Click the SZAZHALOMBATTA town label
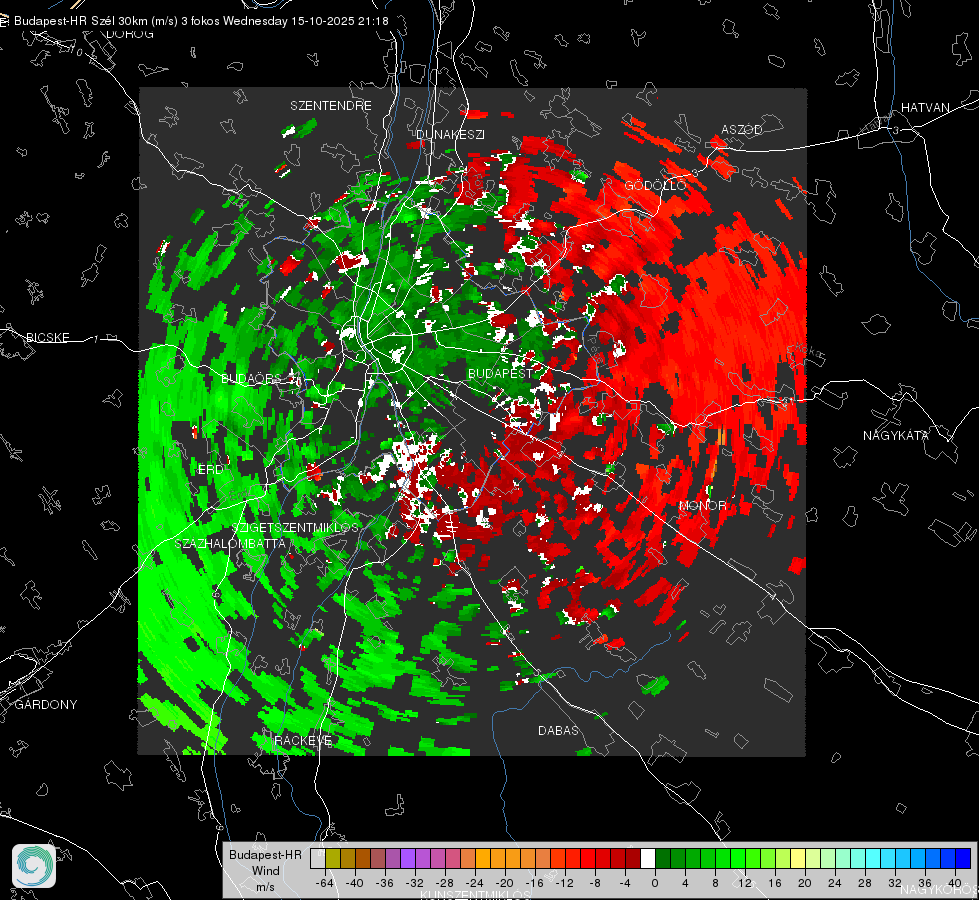The height and width of the screenshot is (900, 979). tap(230, 543)
